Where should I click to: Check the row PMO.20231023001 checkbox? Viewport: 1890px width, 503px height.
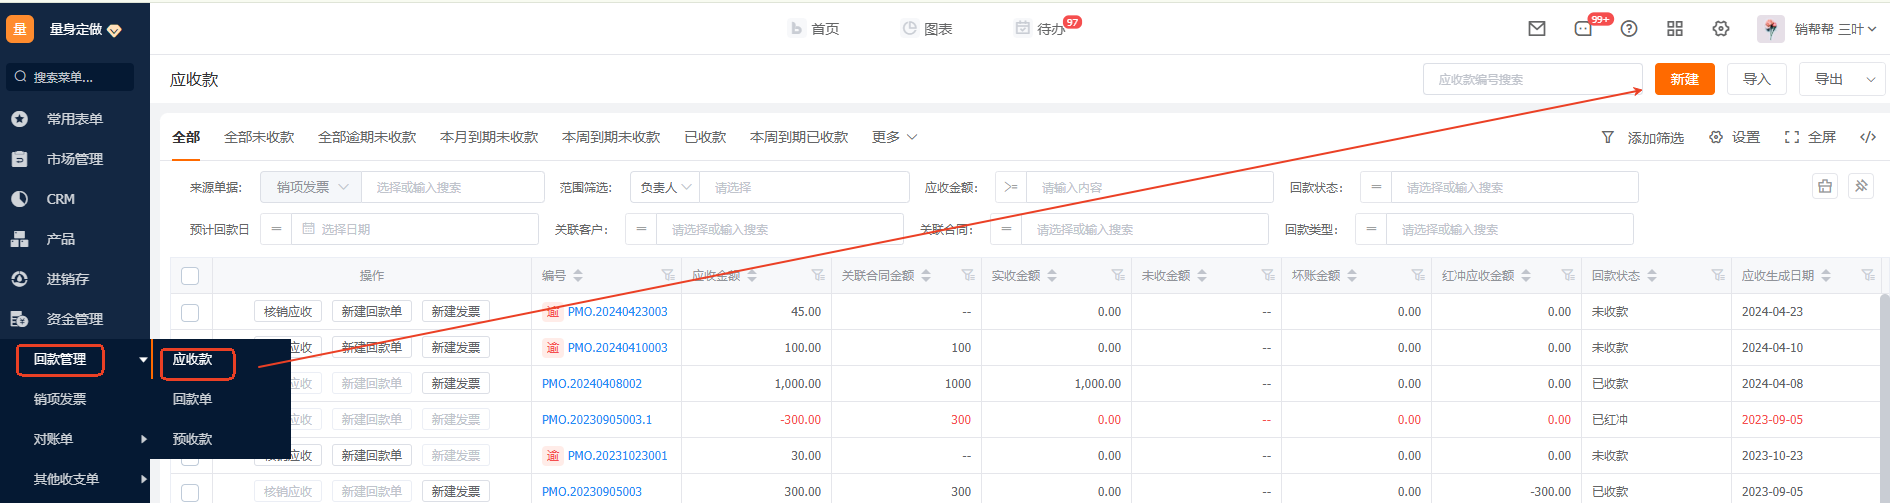(x=190, y=456)
